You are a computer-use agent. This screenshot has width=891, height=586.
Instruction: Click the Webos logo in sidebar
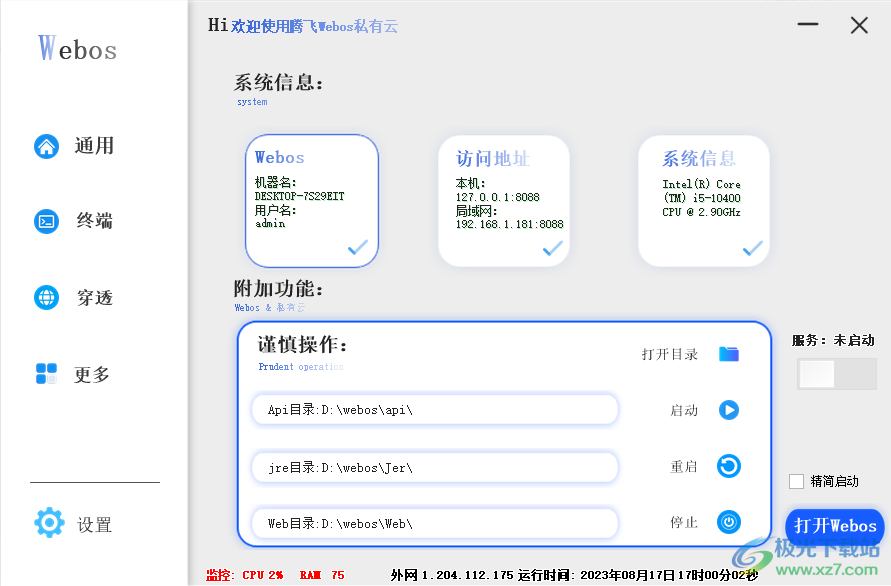(77, 48)
